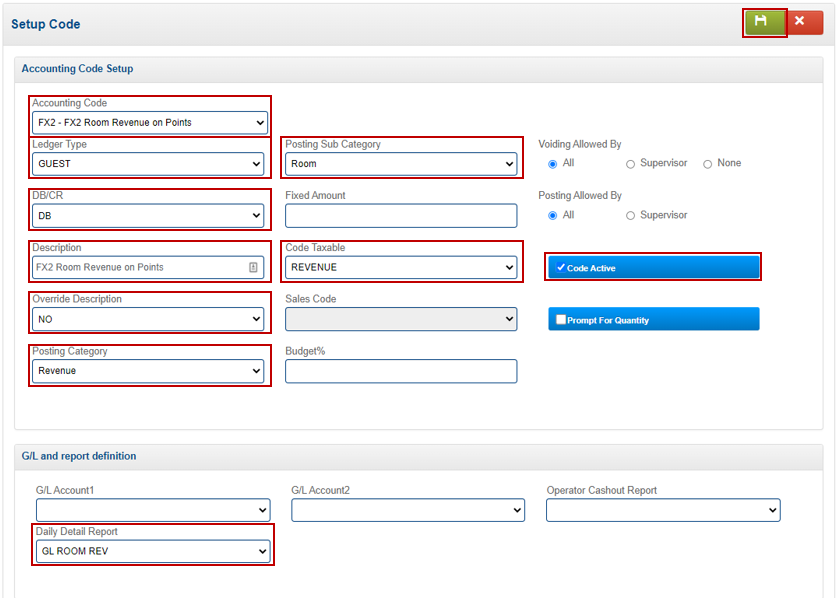
Task: Open the Override Description dropdown
Action: click(x=149, y=319)
